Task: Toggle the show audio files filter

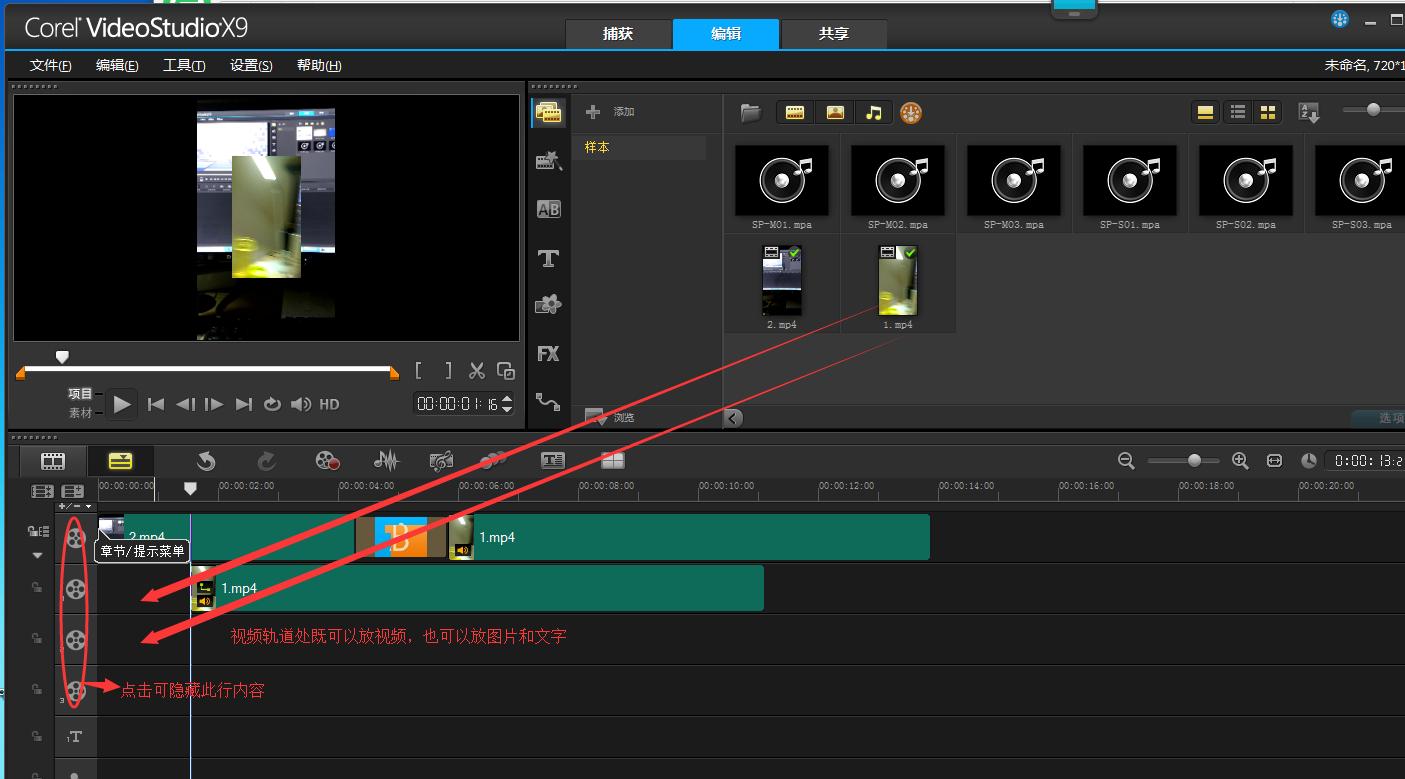Action: coord(873,112)
